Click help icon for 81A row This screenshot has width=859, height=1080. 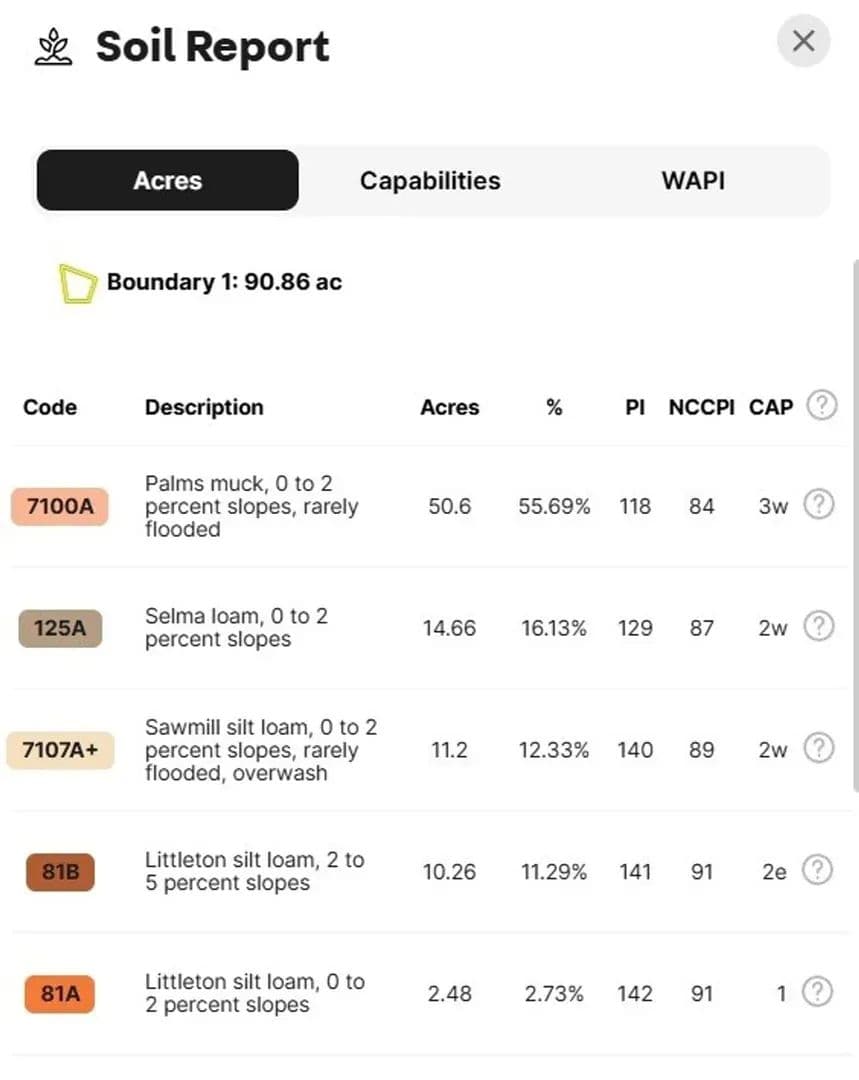pos(818,992)
